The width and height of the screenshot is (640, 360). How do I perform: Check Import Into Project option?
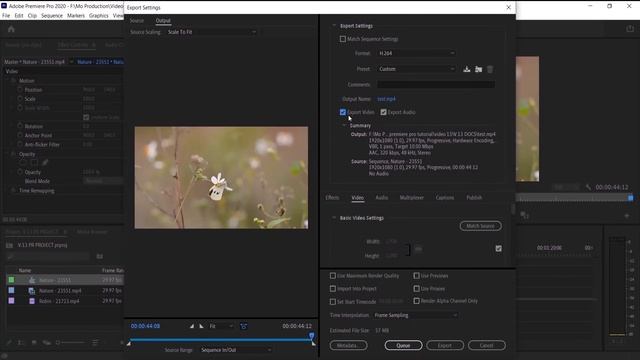(333, 289)
